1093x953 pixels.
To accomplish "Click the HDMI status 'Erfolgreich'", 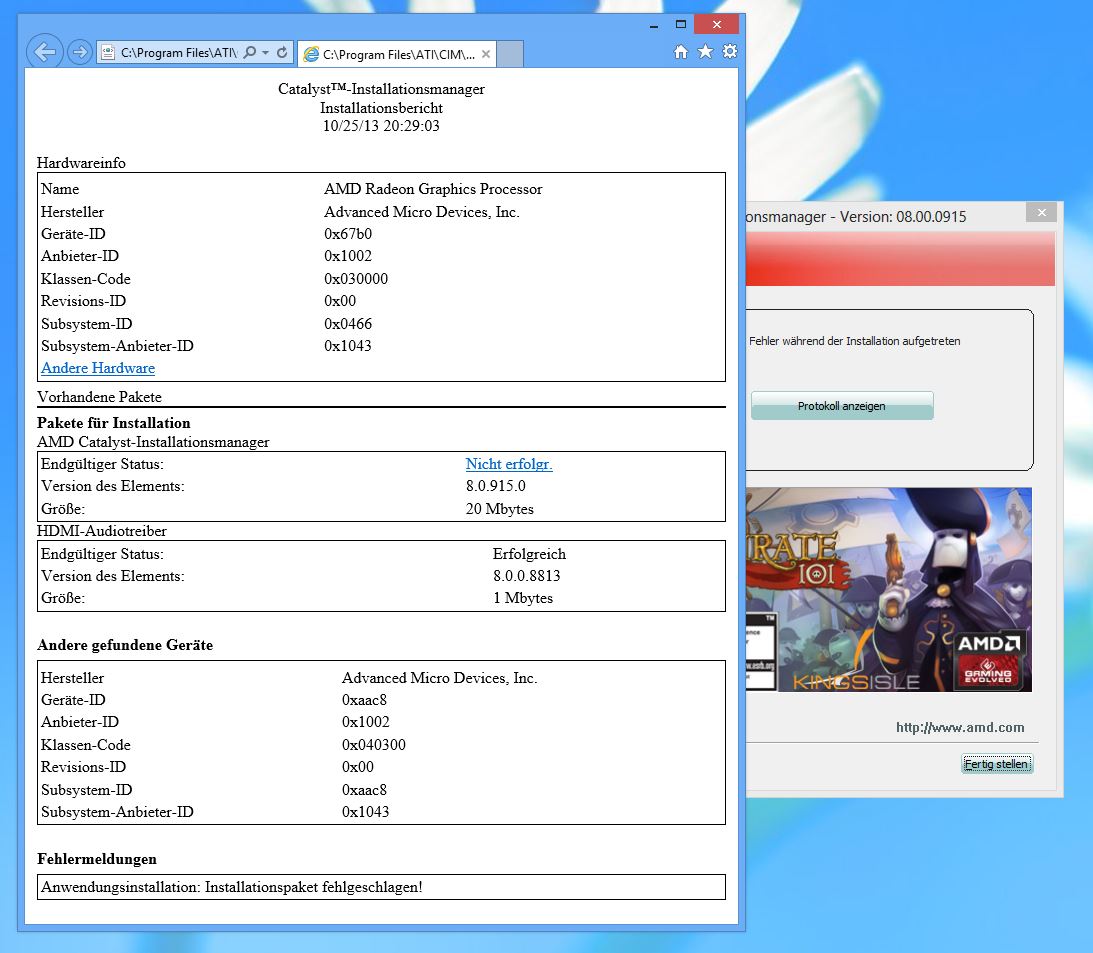I will point(529,554).
